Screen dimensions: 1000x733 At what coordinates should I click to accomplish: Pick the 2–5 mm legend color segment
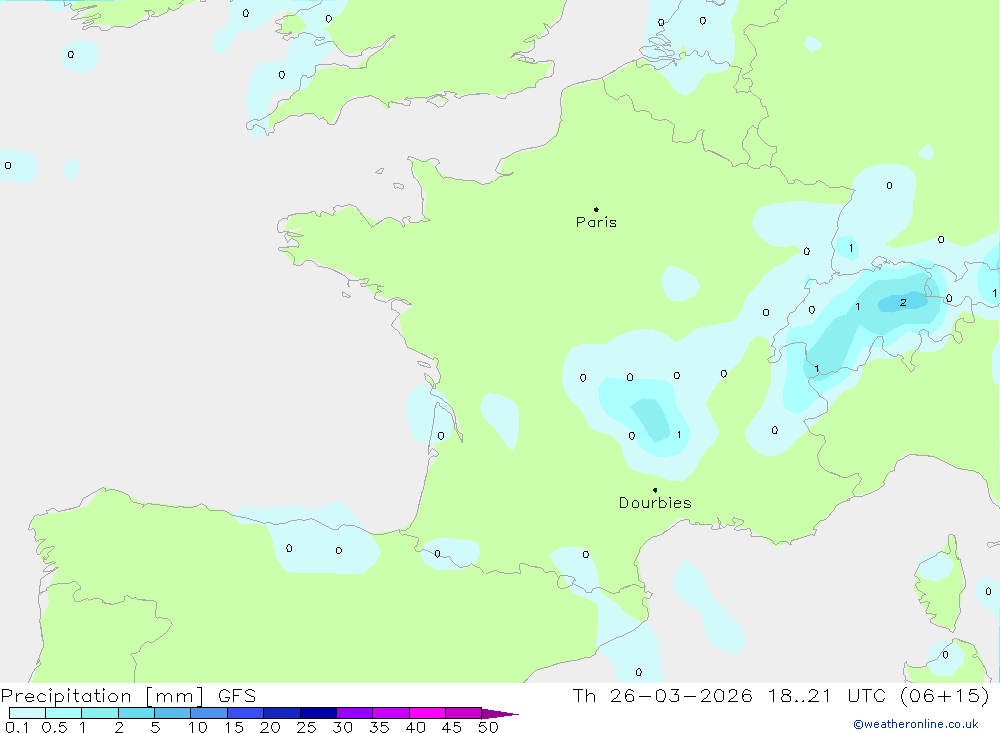coord(136,713)
